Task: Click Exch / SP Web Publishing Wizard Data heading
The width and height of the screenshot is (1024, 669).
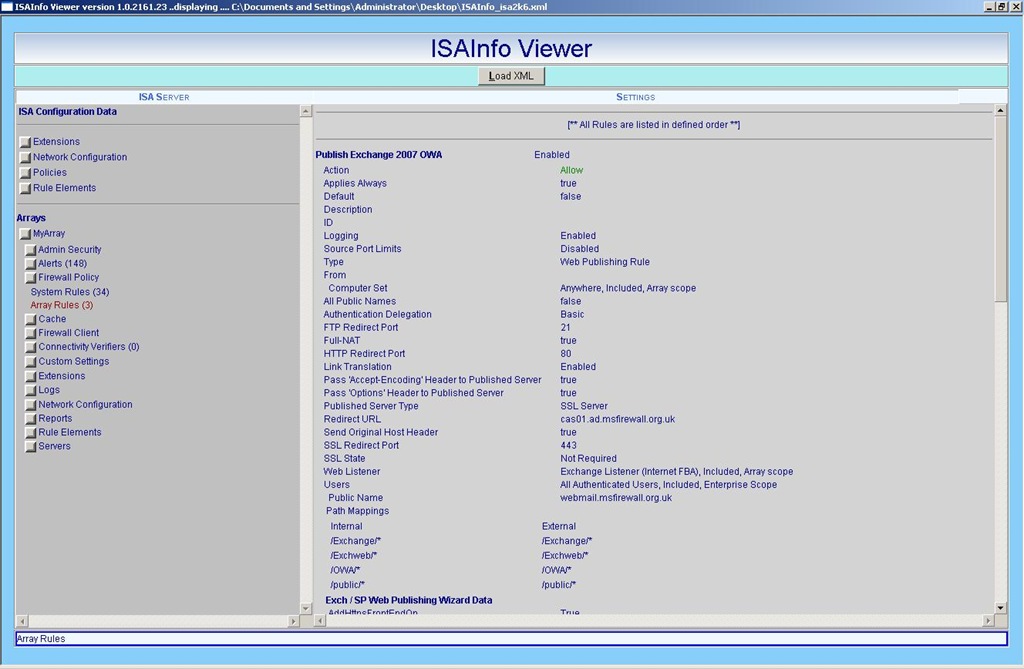Action: coord(409,600)
